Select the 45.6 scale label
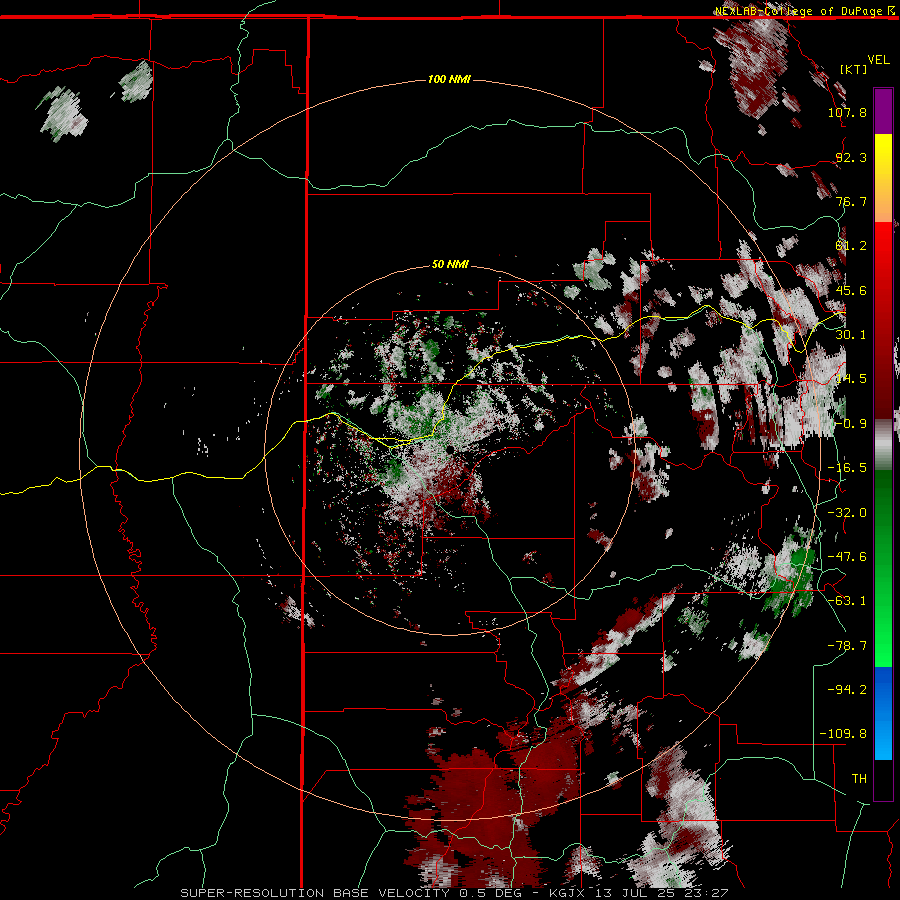The width and height of the screenshot is (900, 900). [851, 290]
